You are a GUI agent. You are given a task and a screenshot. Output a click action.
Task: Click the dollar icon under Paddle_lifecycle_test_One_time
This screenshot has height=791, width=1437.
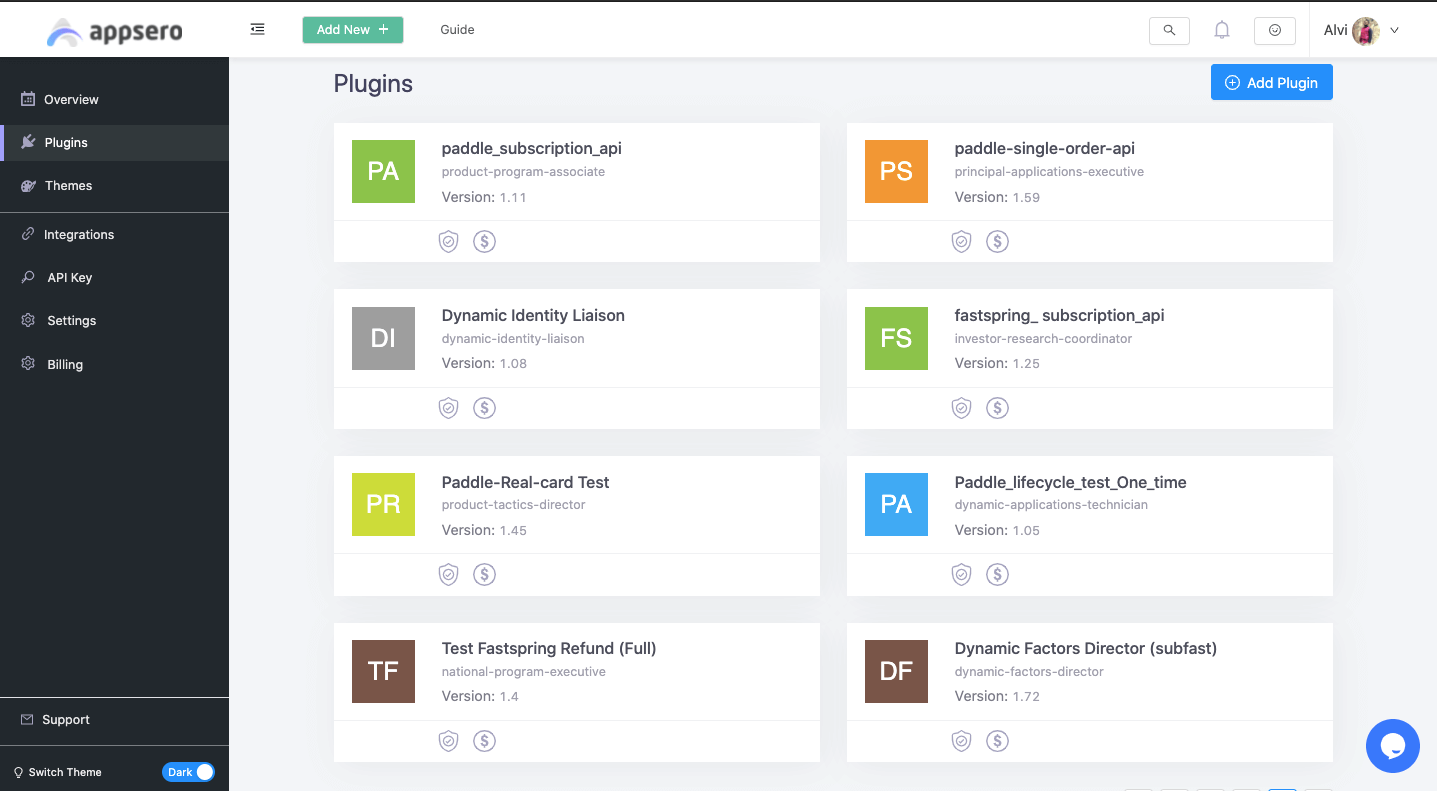tap(998, 575)
